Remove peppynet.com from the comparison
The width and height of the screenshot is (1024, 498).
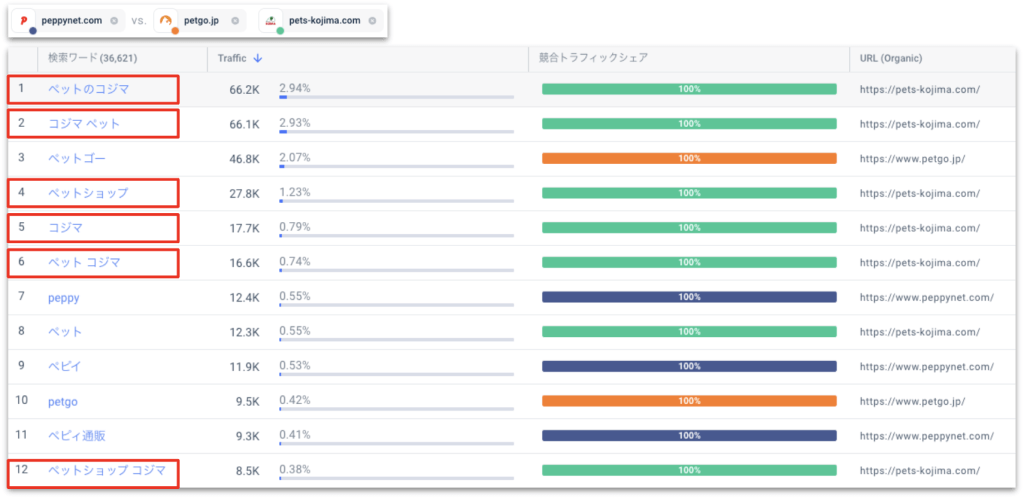pyautogui.click(x=114, y=20)
